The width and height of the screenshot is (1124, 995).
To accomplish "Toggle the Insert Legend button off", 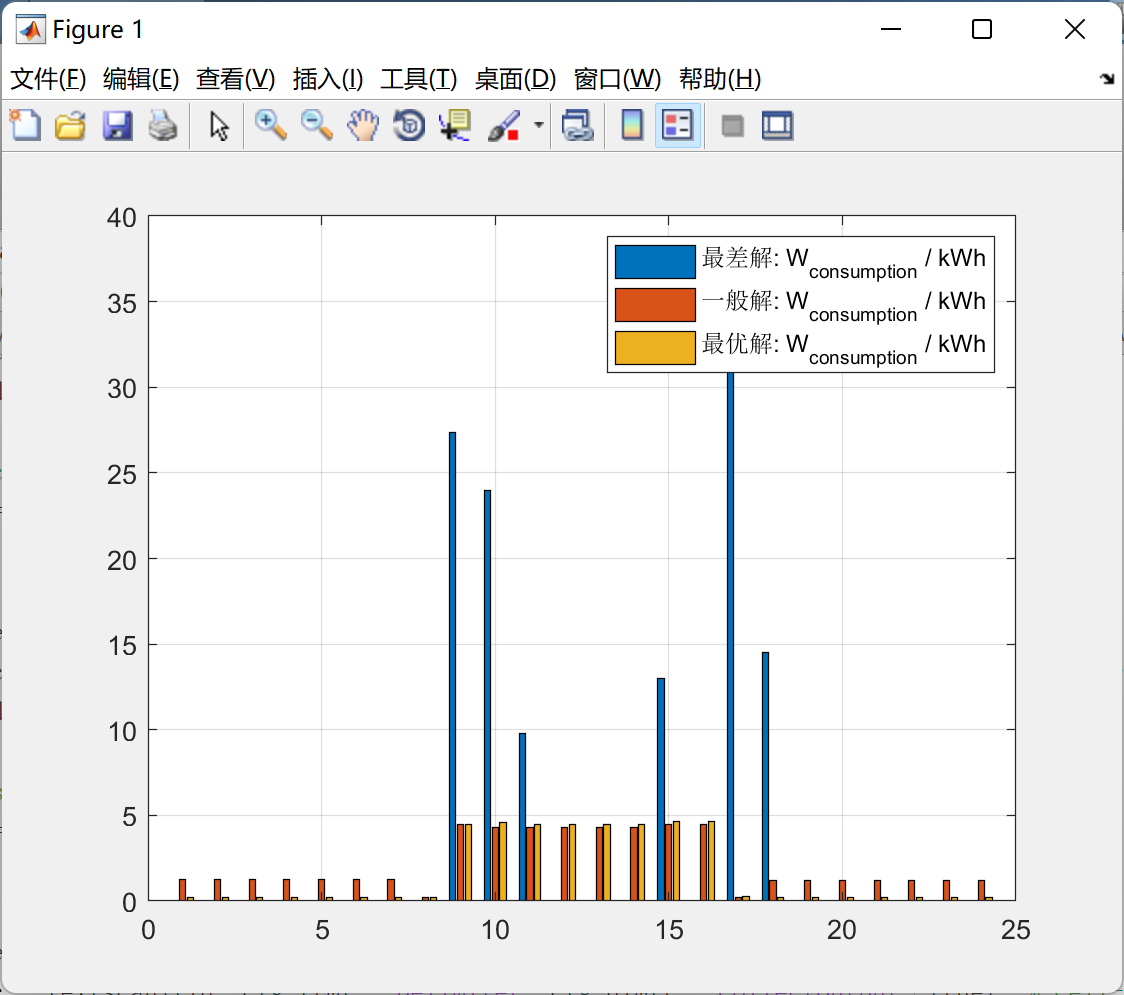I will [x=678, y=126].
